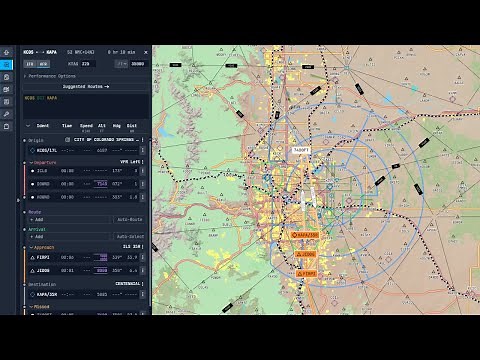Image resolution: width=480 pixels, height=360 pixels.
Task: Edit the JIDOG altitude constraint
Action: point(101,271)
